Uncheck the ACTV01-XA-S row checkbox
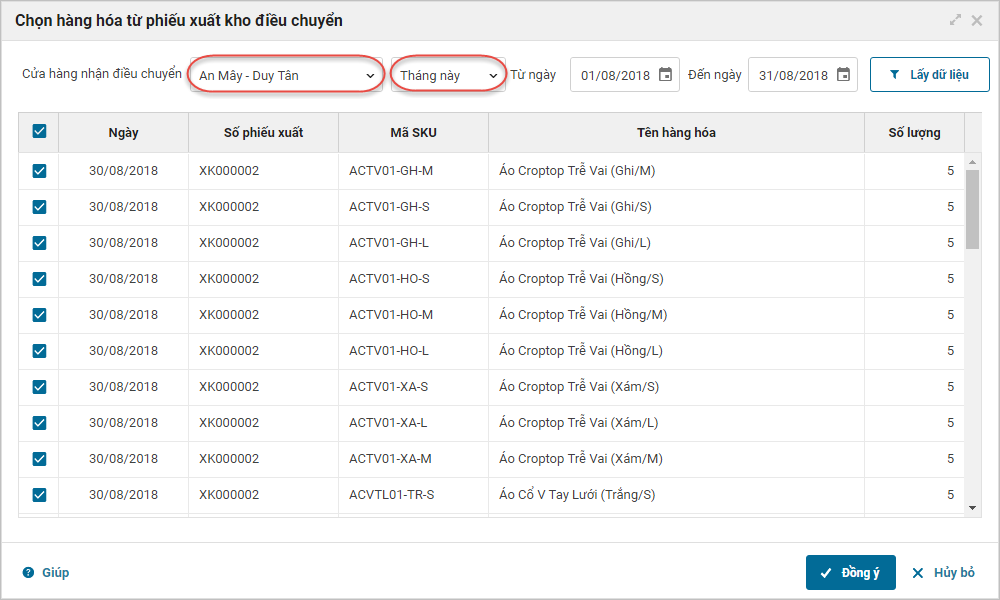 click(x=39, y=387)
